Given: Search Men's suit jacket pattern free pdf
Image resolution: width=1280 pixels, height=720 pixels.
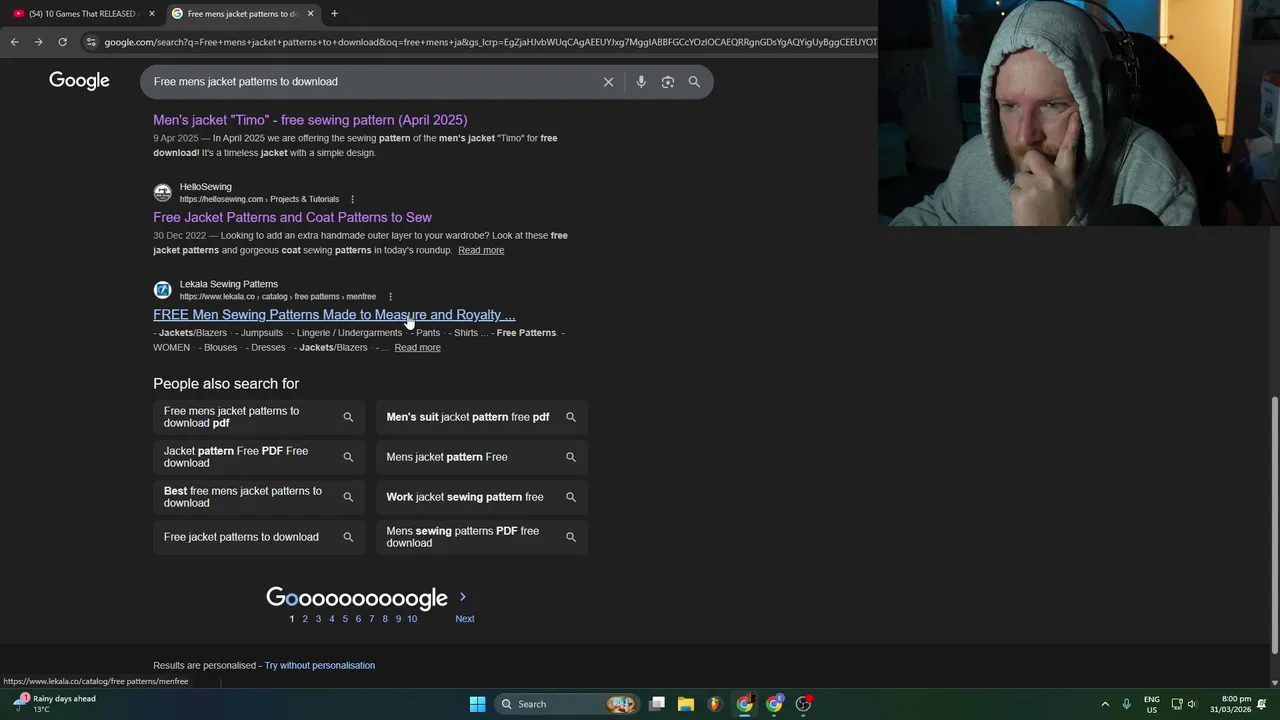Looking at the screenshot, I should coord(482,417).
